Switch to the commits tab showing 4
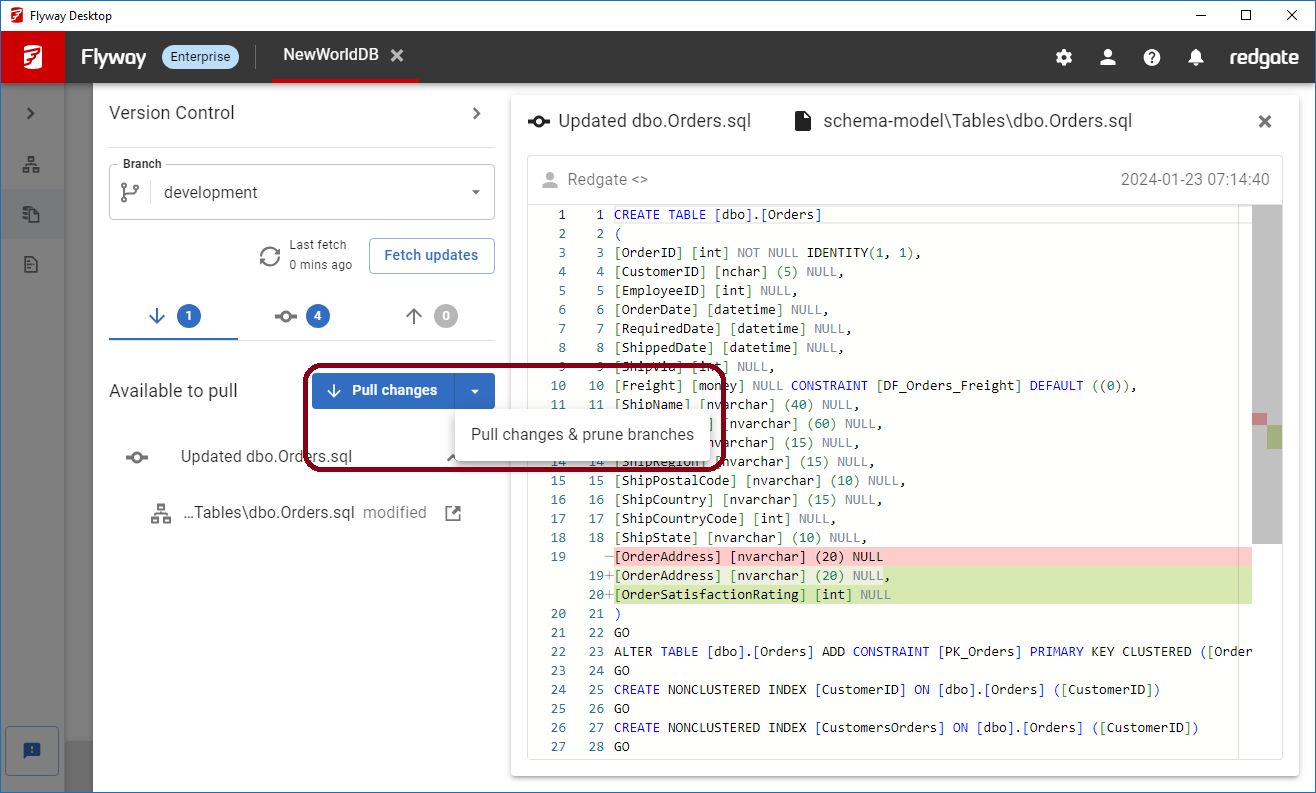The image size is (1316, 793). [303, 316]
